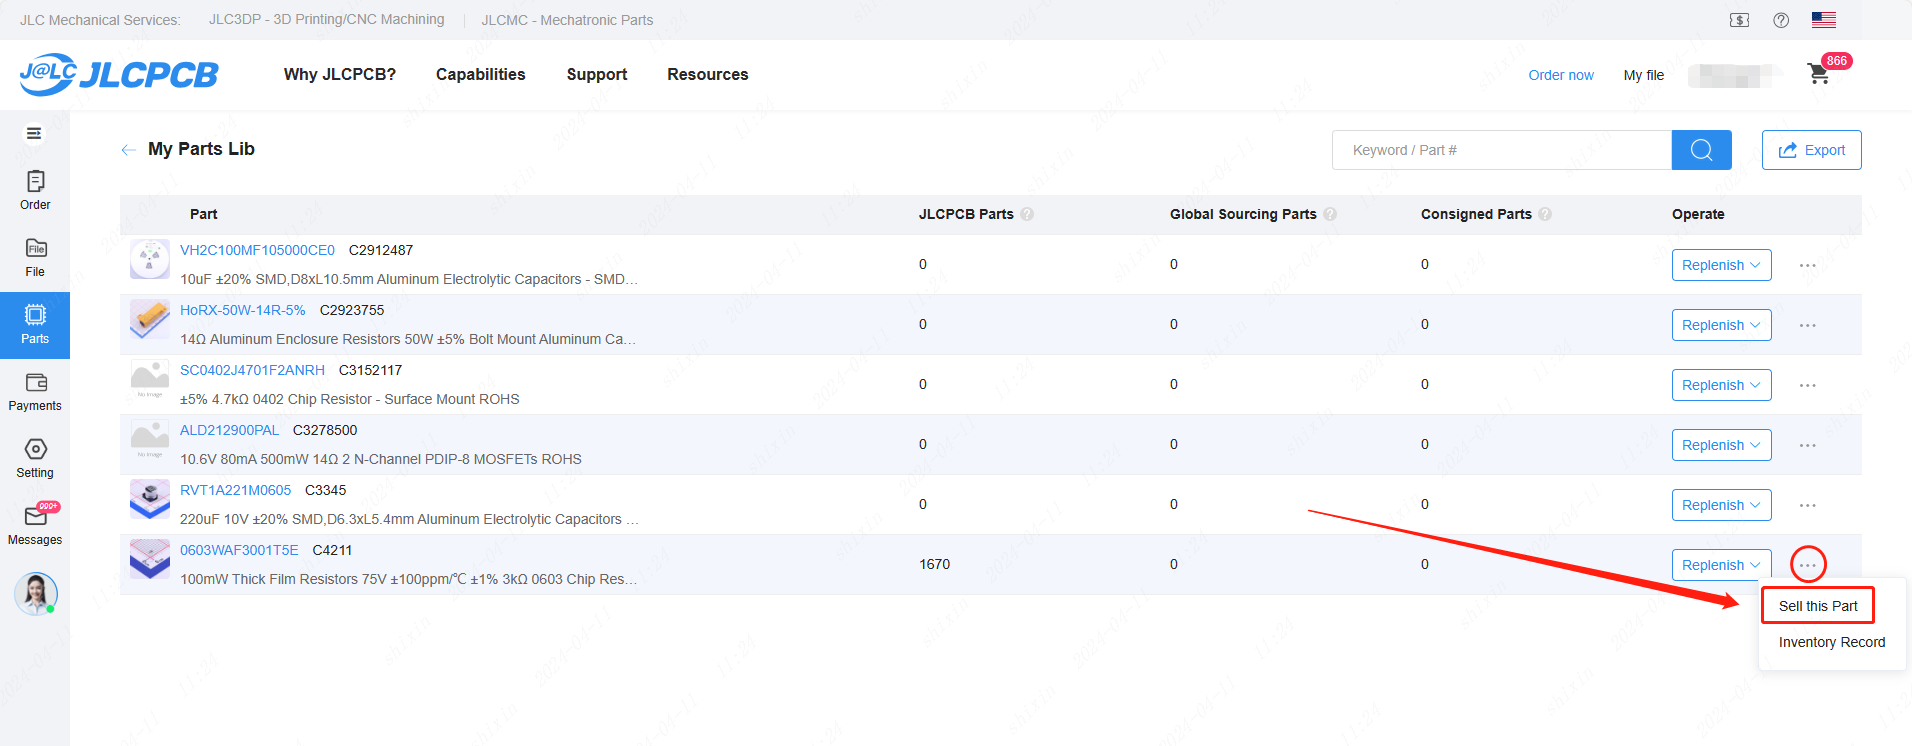Choose Inventory Record from the popup
The width and height of the screenshot is (1912, 746).
tap(1832, 642)
